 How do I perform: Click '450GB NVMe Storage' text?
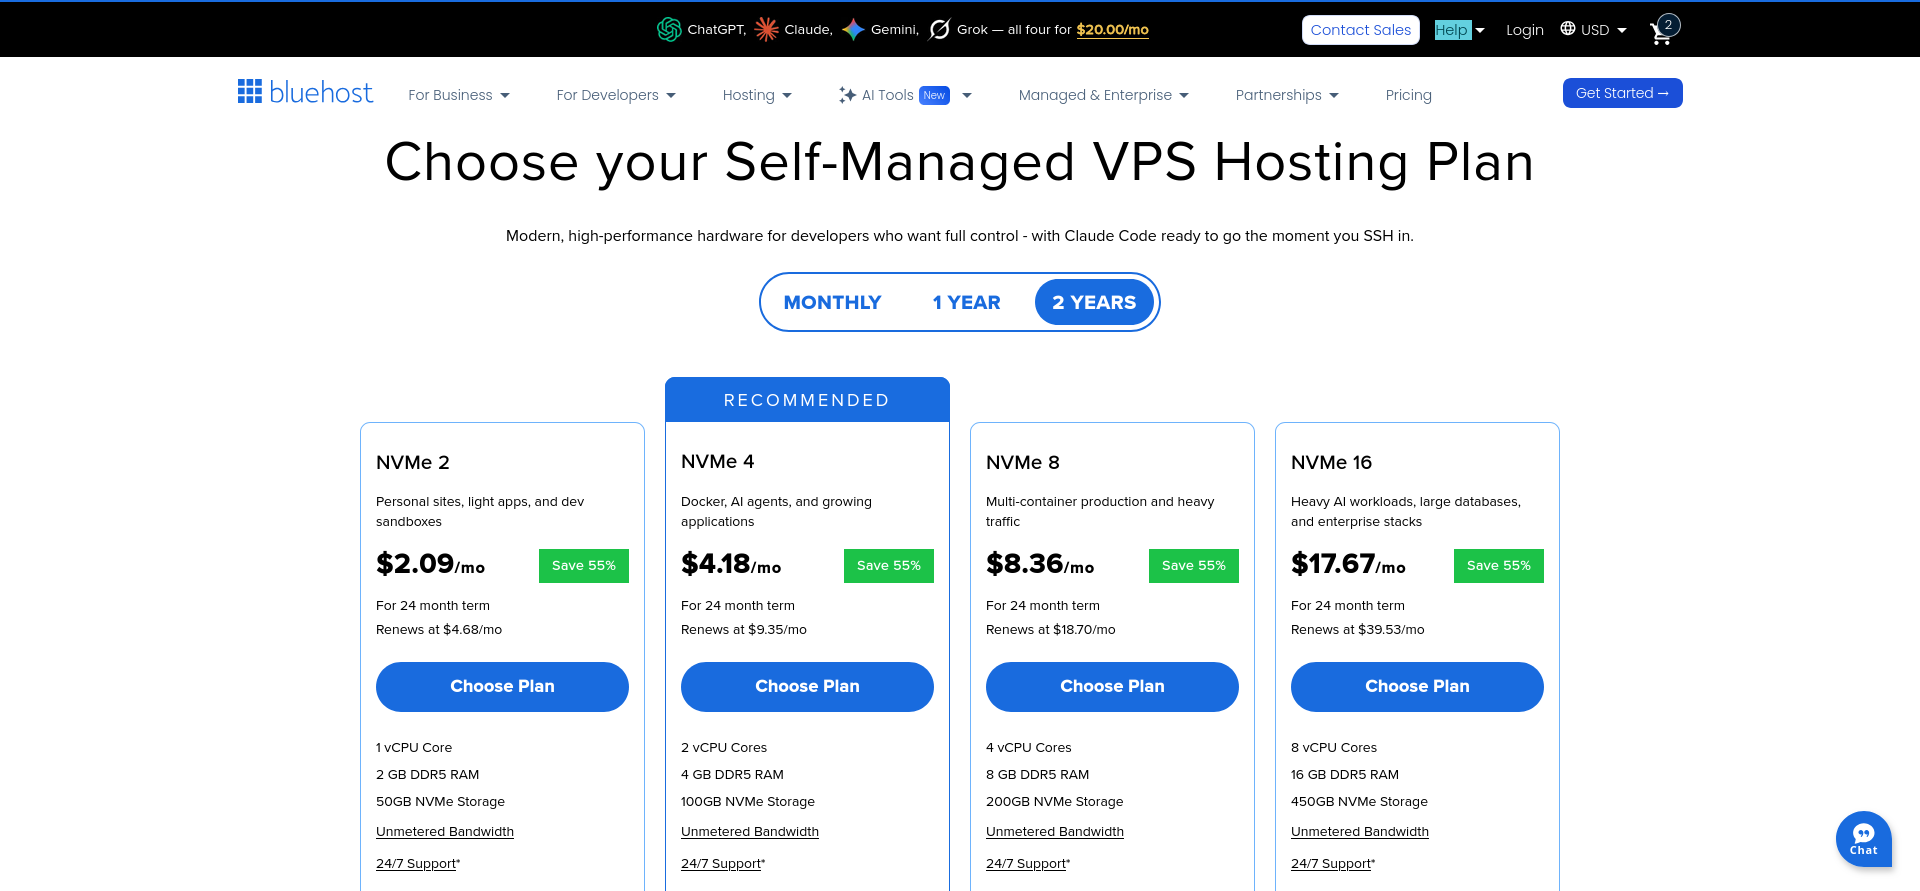point(1359,802)
